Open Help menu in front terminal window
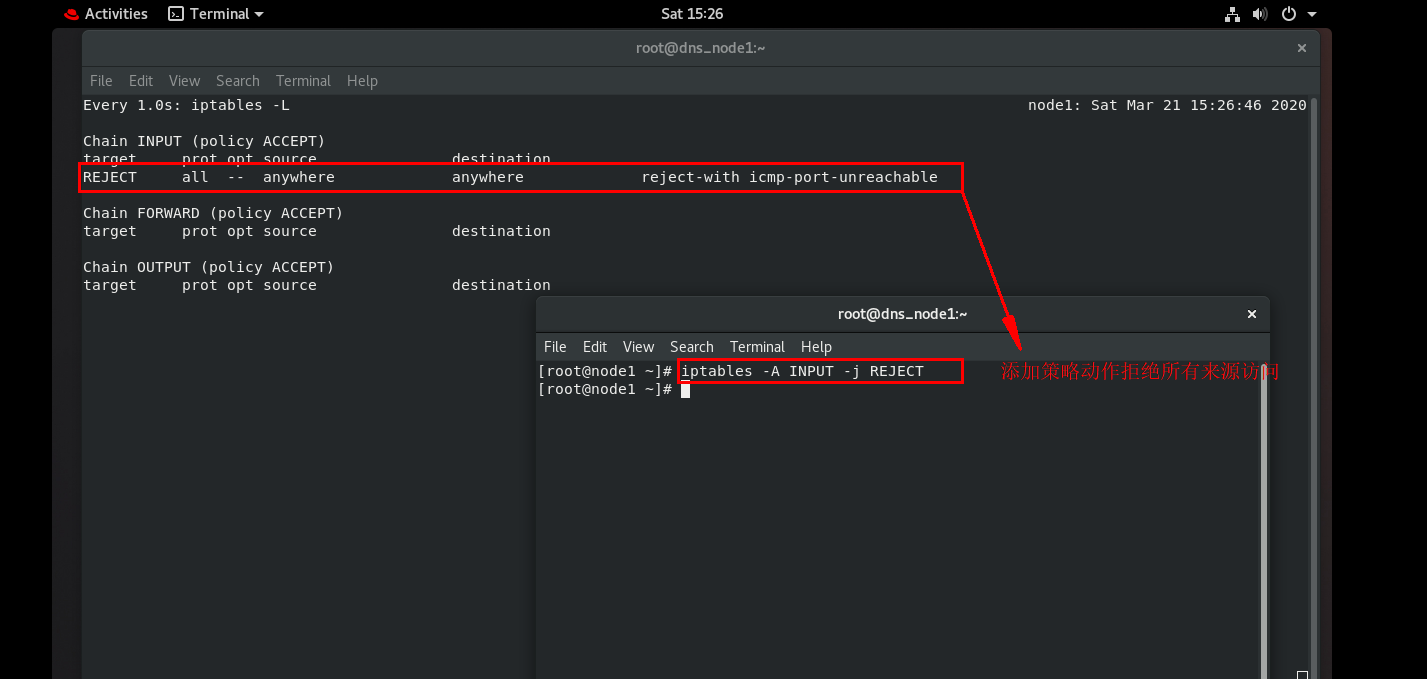The image size is (1427, 679). click(816, 347)
